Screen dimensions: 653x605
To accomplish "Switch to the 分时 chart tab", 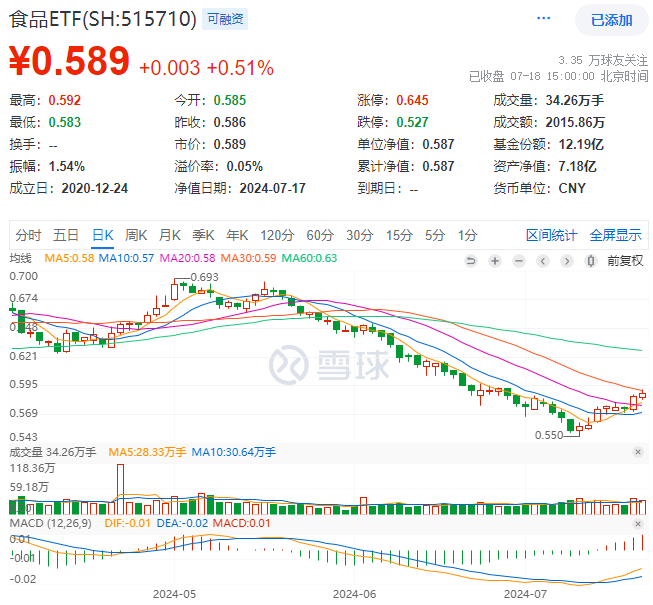I will (x=28, y=235).
